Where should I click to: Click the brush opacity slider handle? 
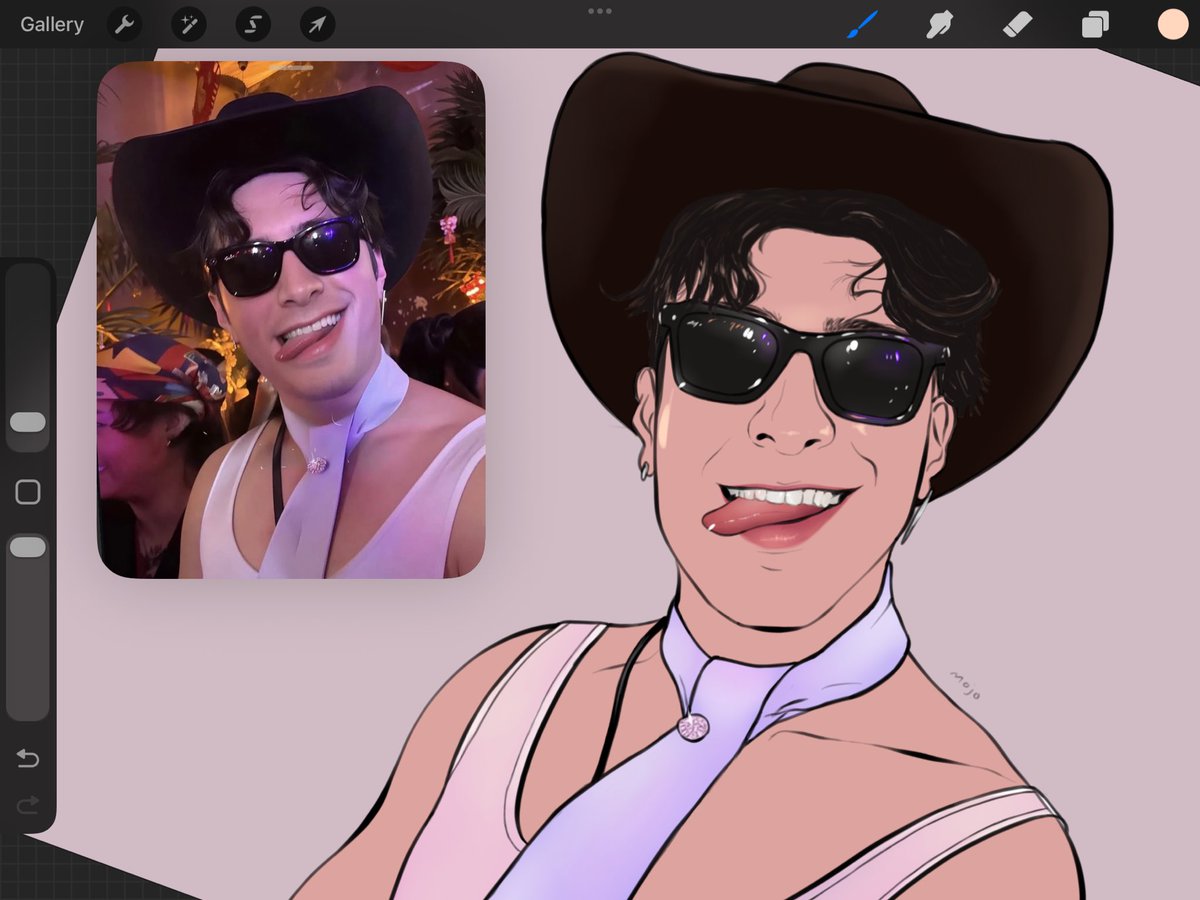[28, 547]
